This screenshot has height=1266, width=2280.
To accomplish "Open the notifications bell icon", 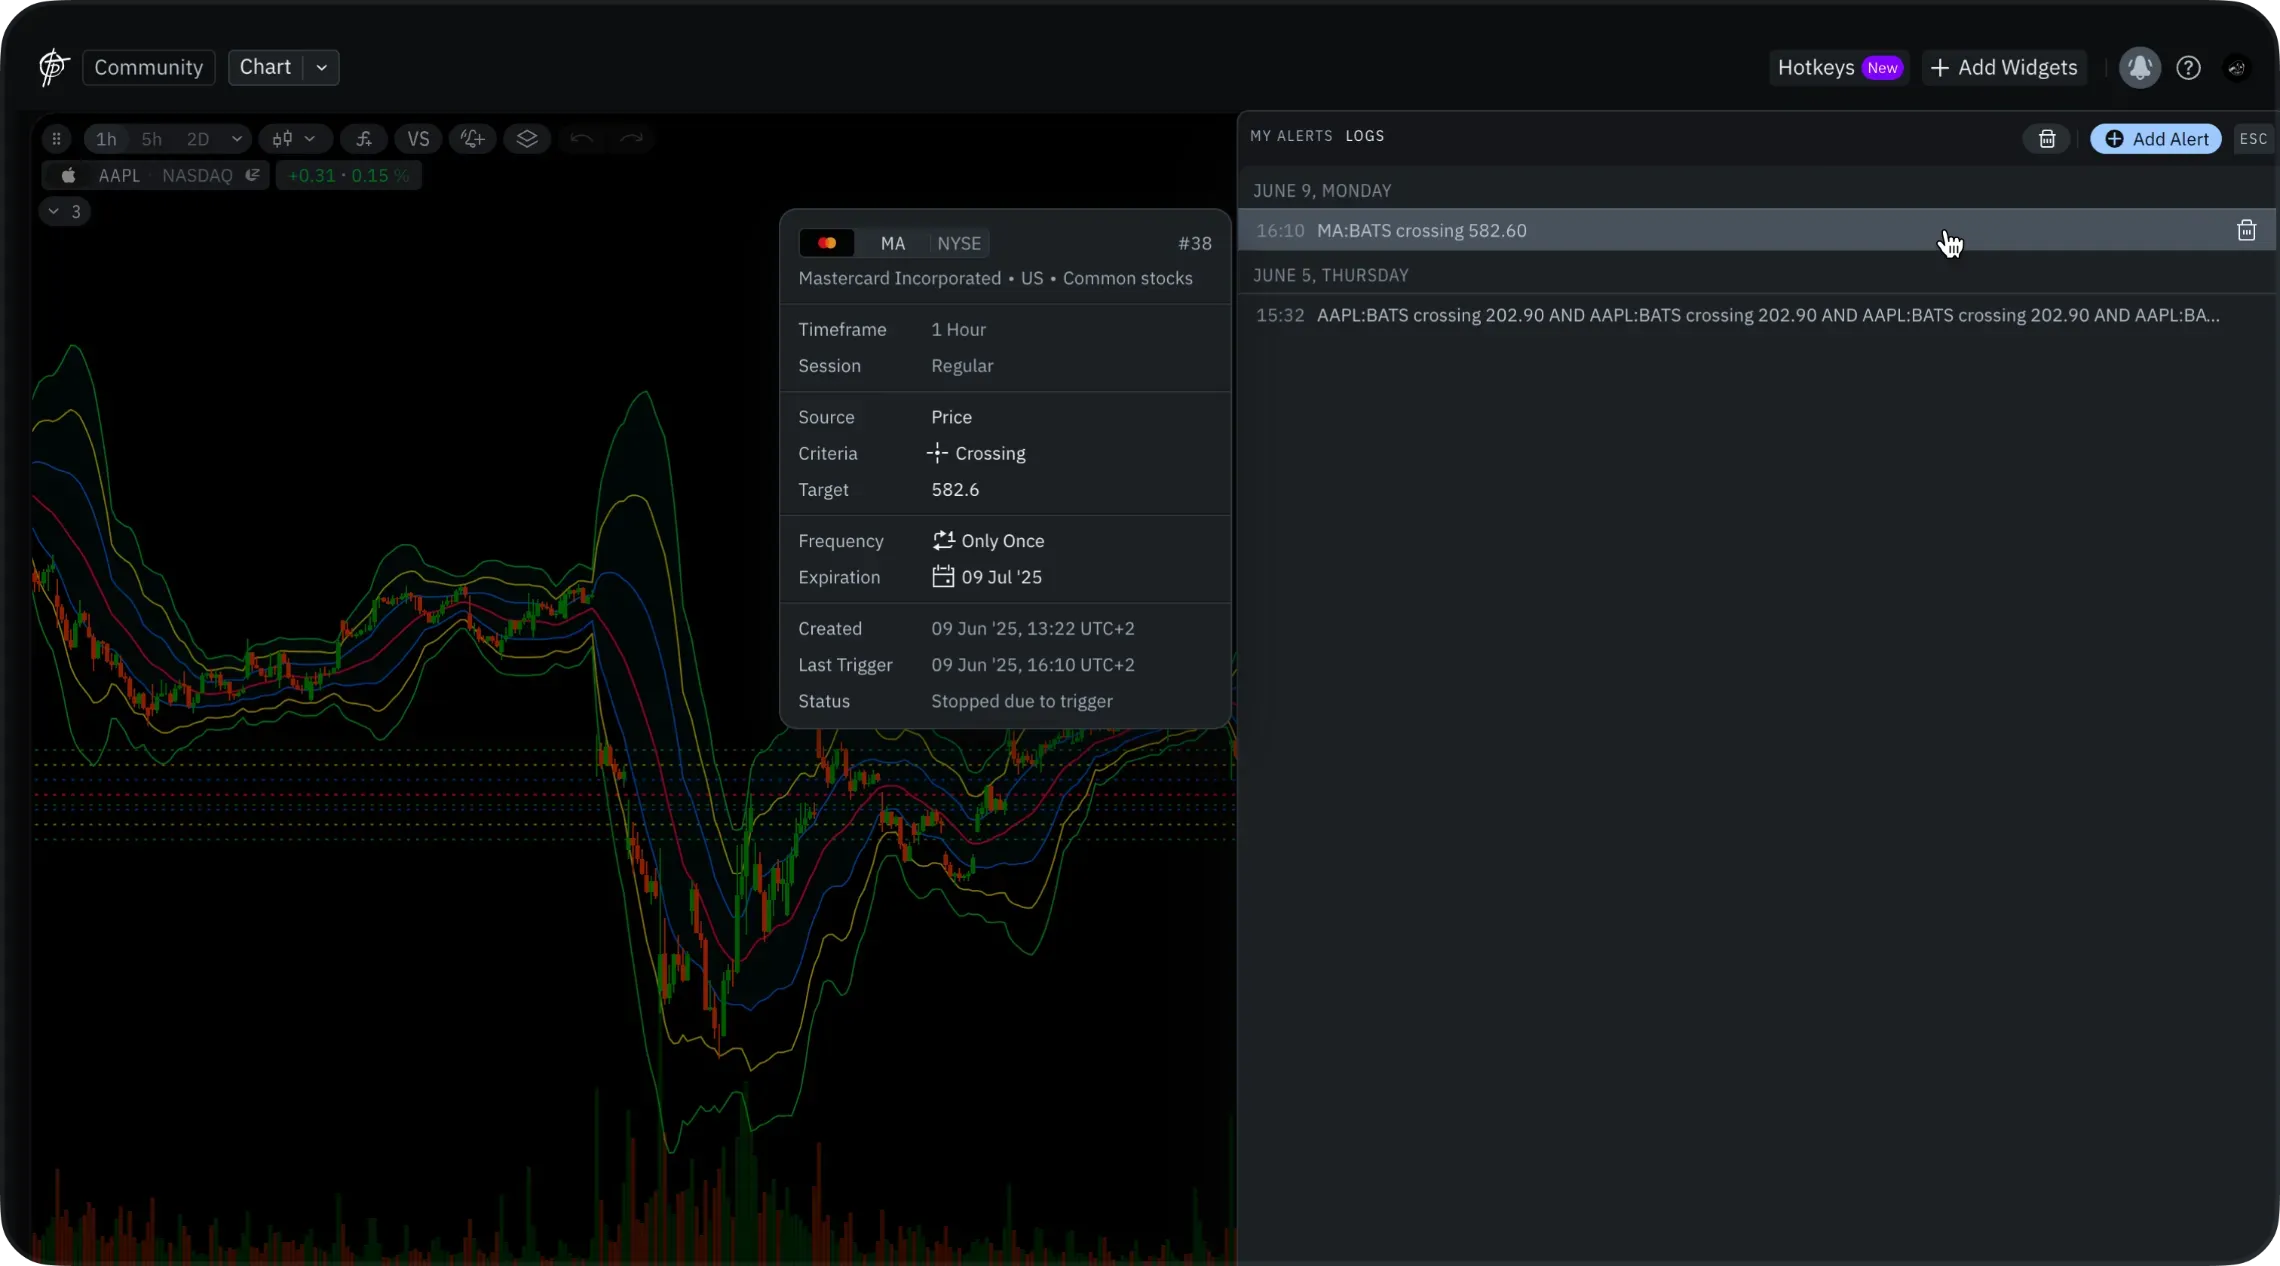I will tap(2140, 67).
